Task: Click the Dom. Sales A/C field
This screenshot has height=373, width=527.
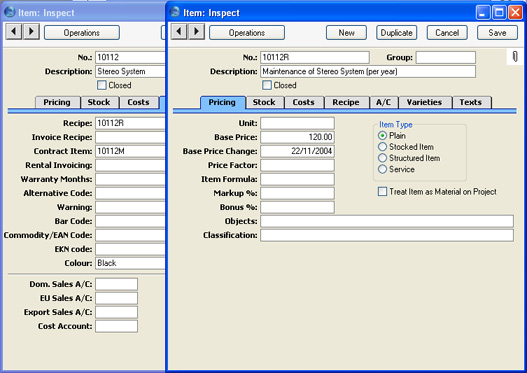Action: (x=116, y=284)
